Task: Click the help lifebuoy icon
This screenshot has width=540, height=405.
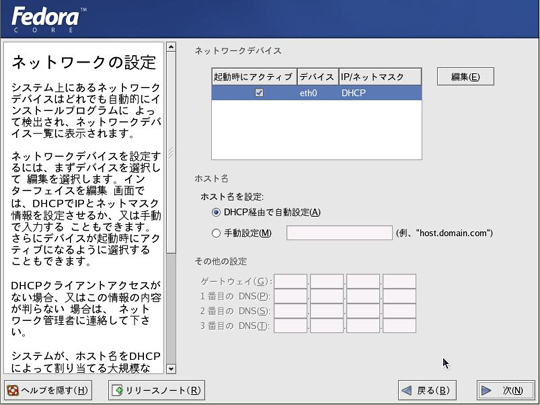Action: pos(12,391)
